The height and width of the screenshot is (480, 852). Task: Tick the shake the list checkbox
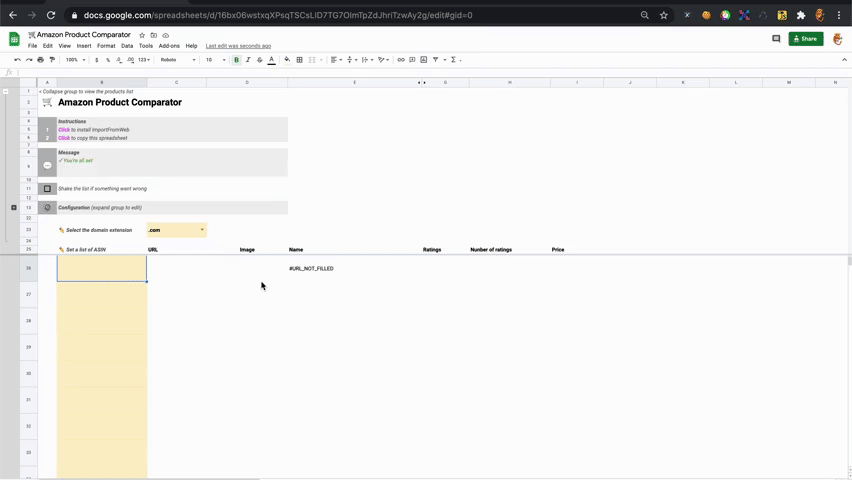pyautogui.click(x=47, y=189)
